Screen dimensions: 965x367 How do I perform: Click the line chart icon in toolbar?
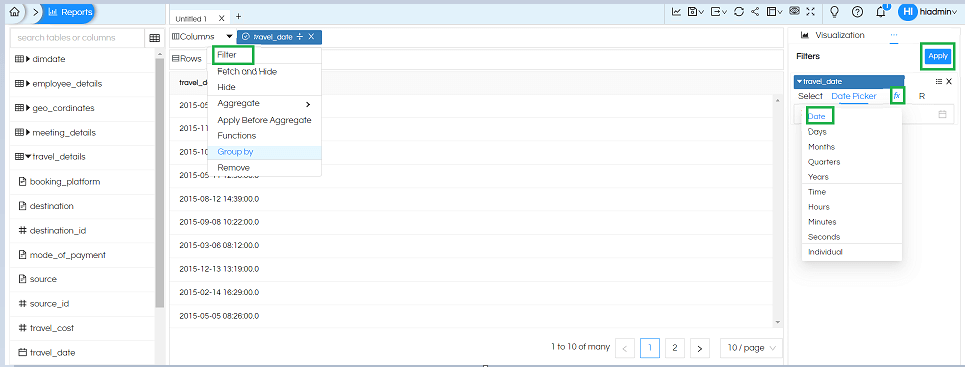(x=676, y=11)
